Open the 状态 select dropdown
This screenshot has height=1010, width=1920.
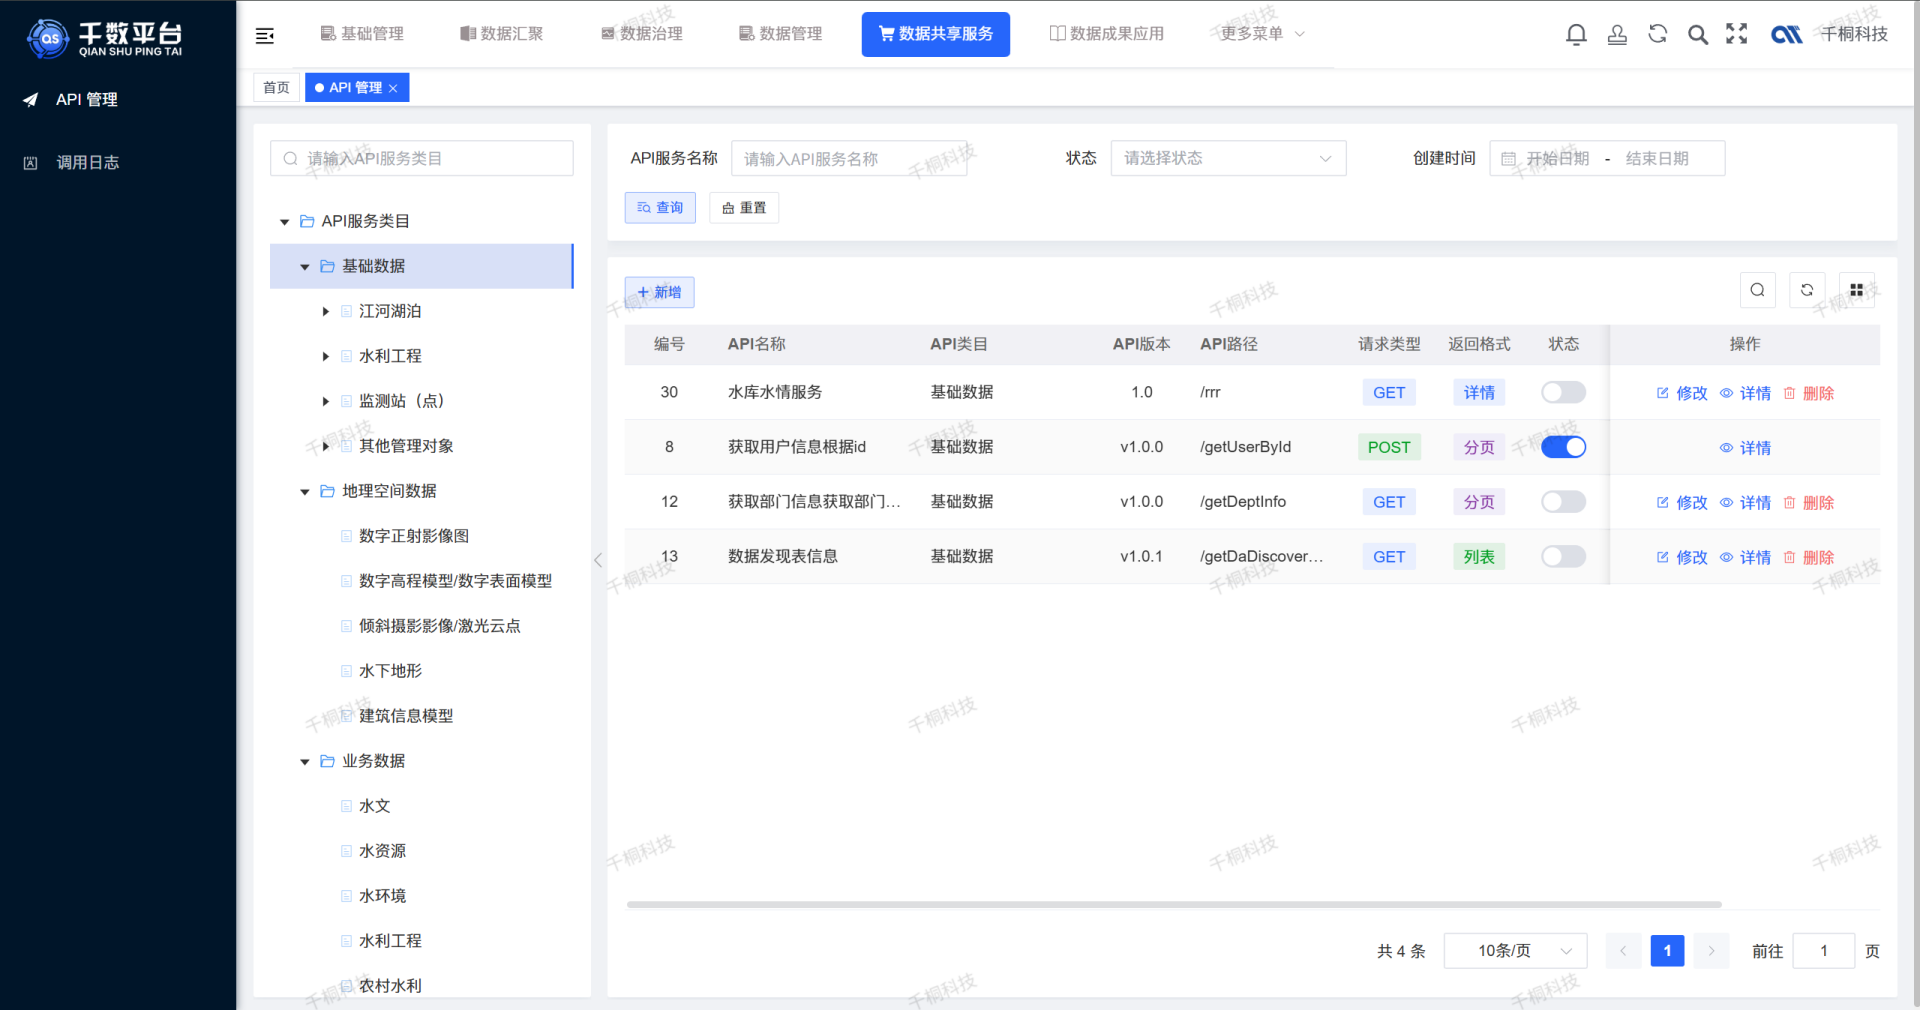pos(1228,158)
